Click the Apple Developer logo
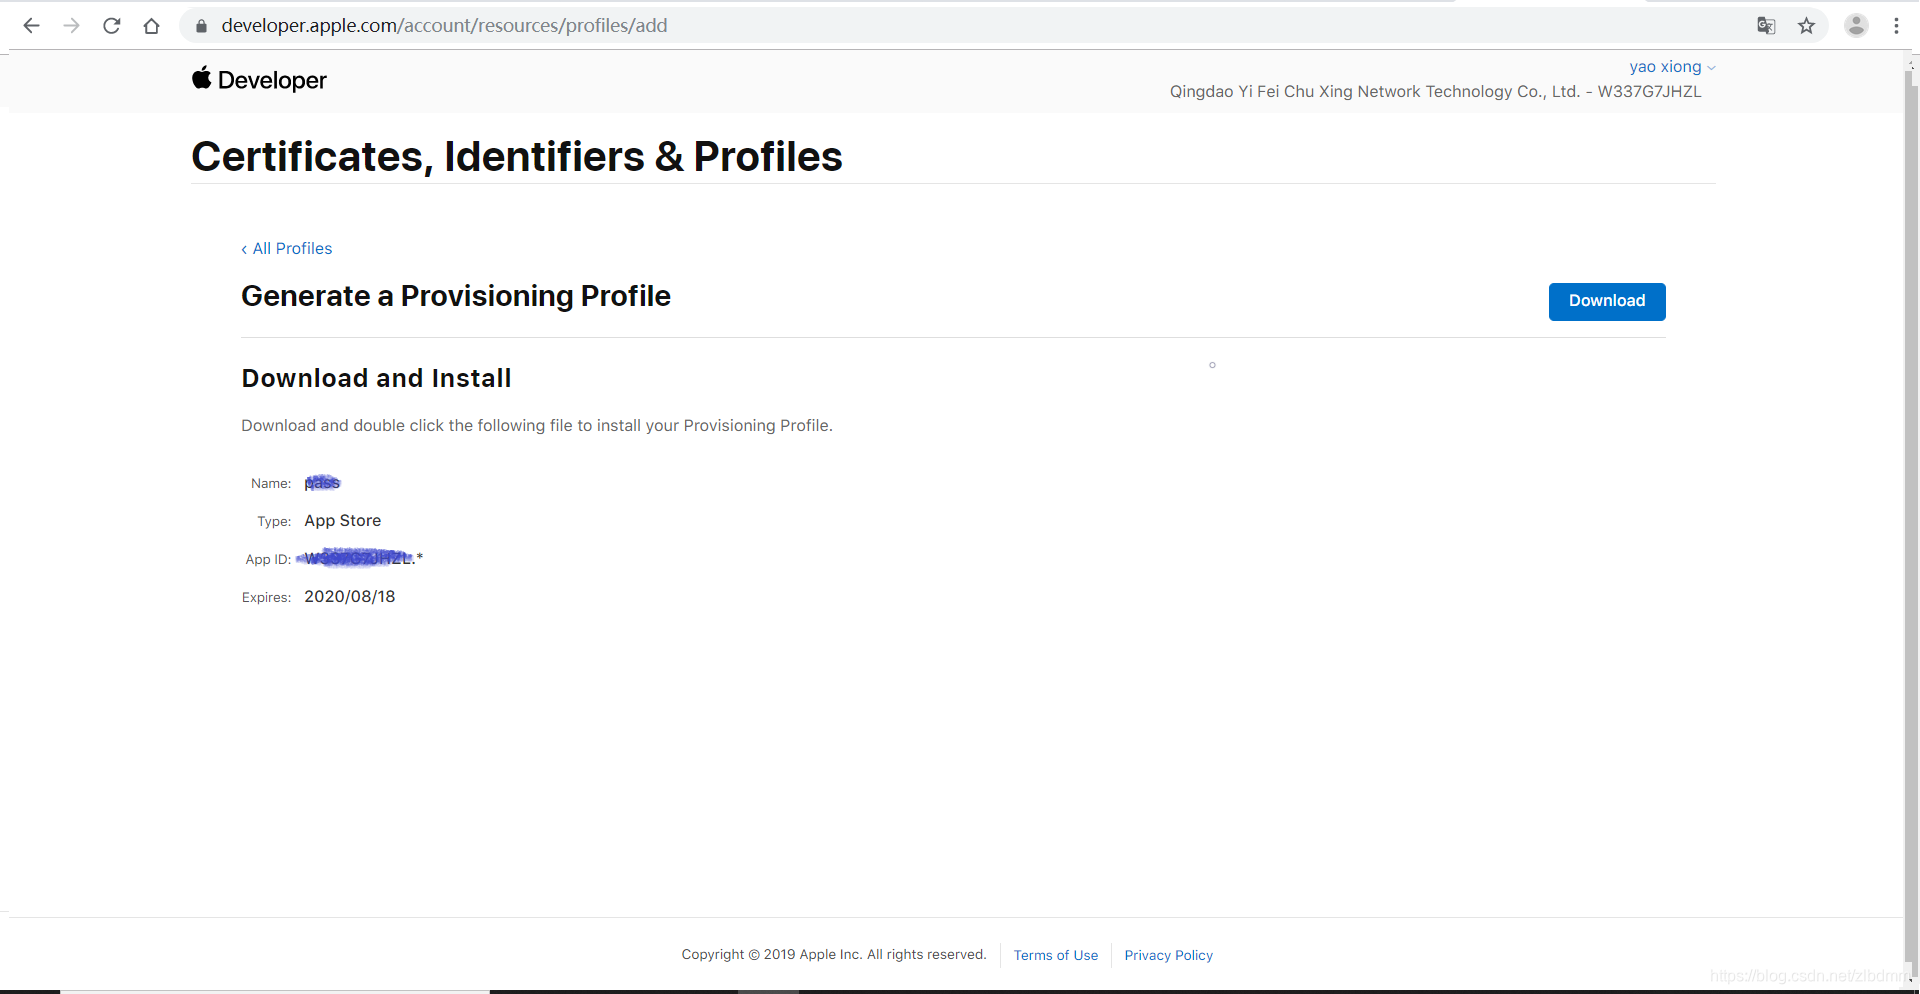 tap(259, 80)
